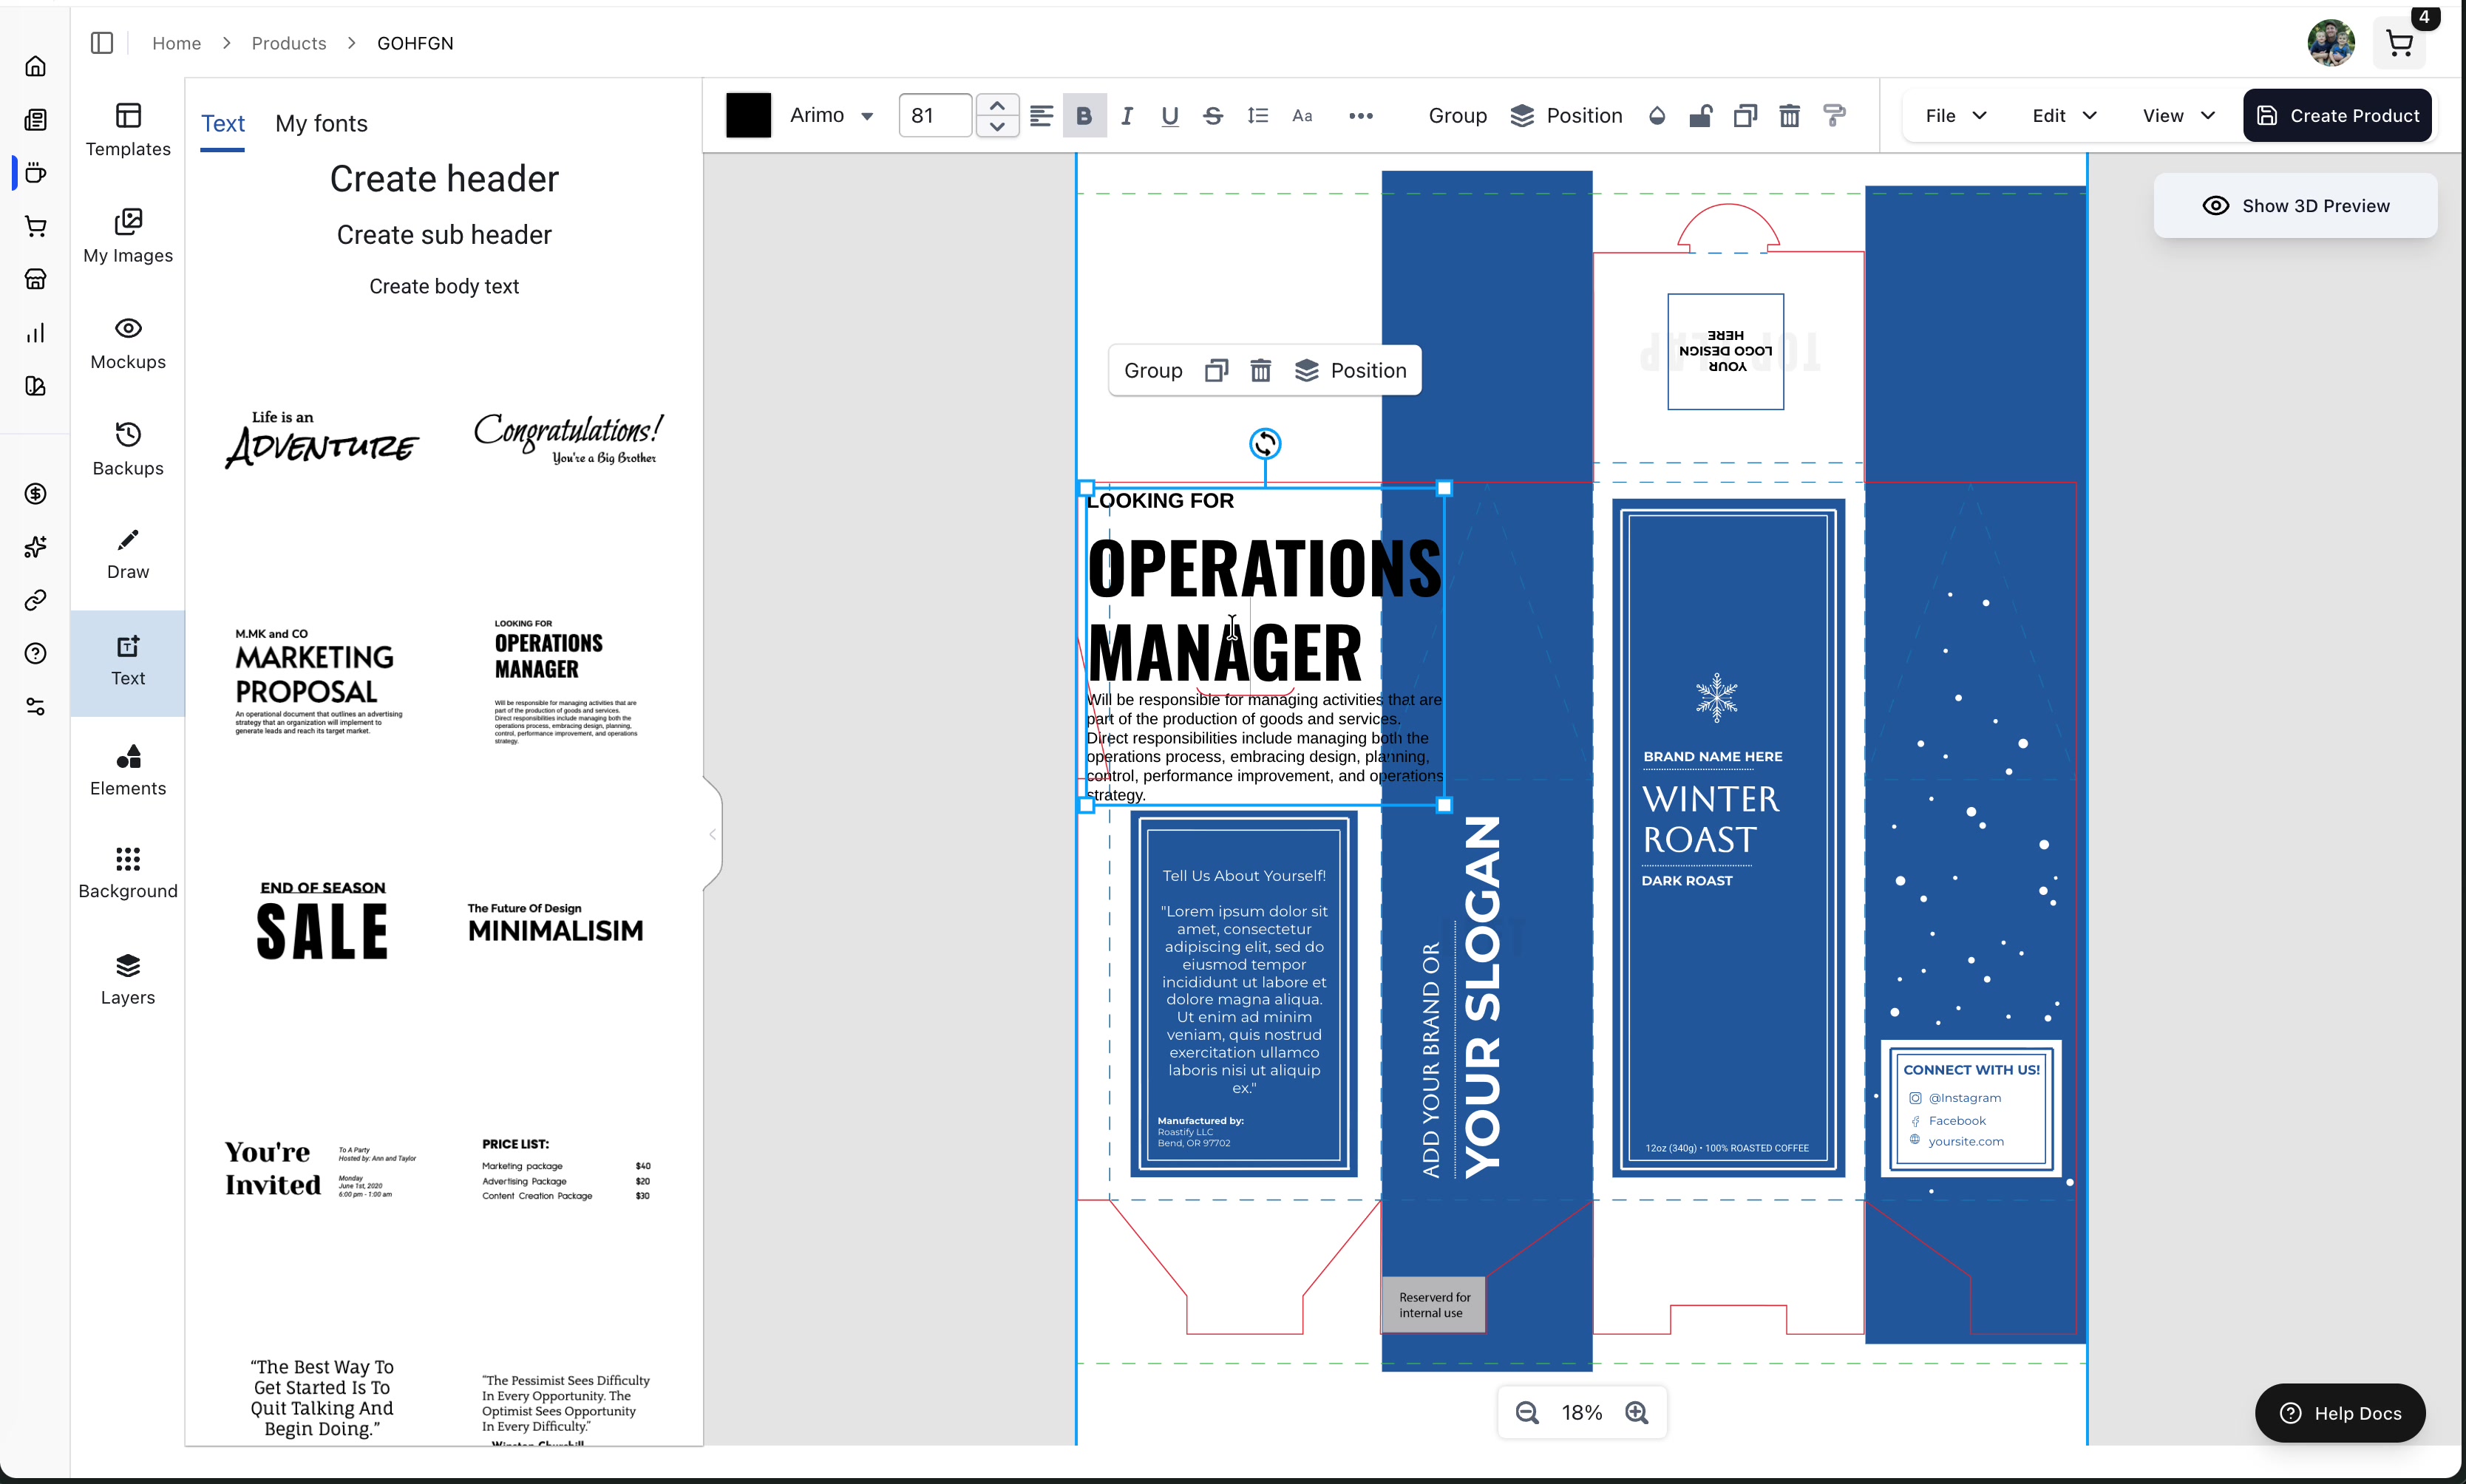Toggle underline formatting

point(1170,116)
